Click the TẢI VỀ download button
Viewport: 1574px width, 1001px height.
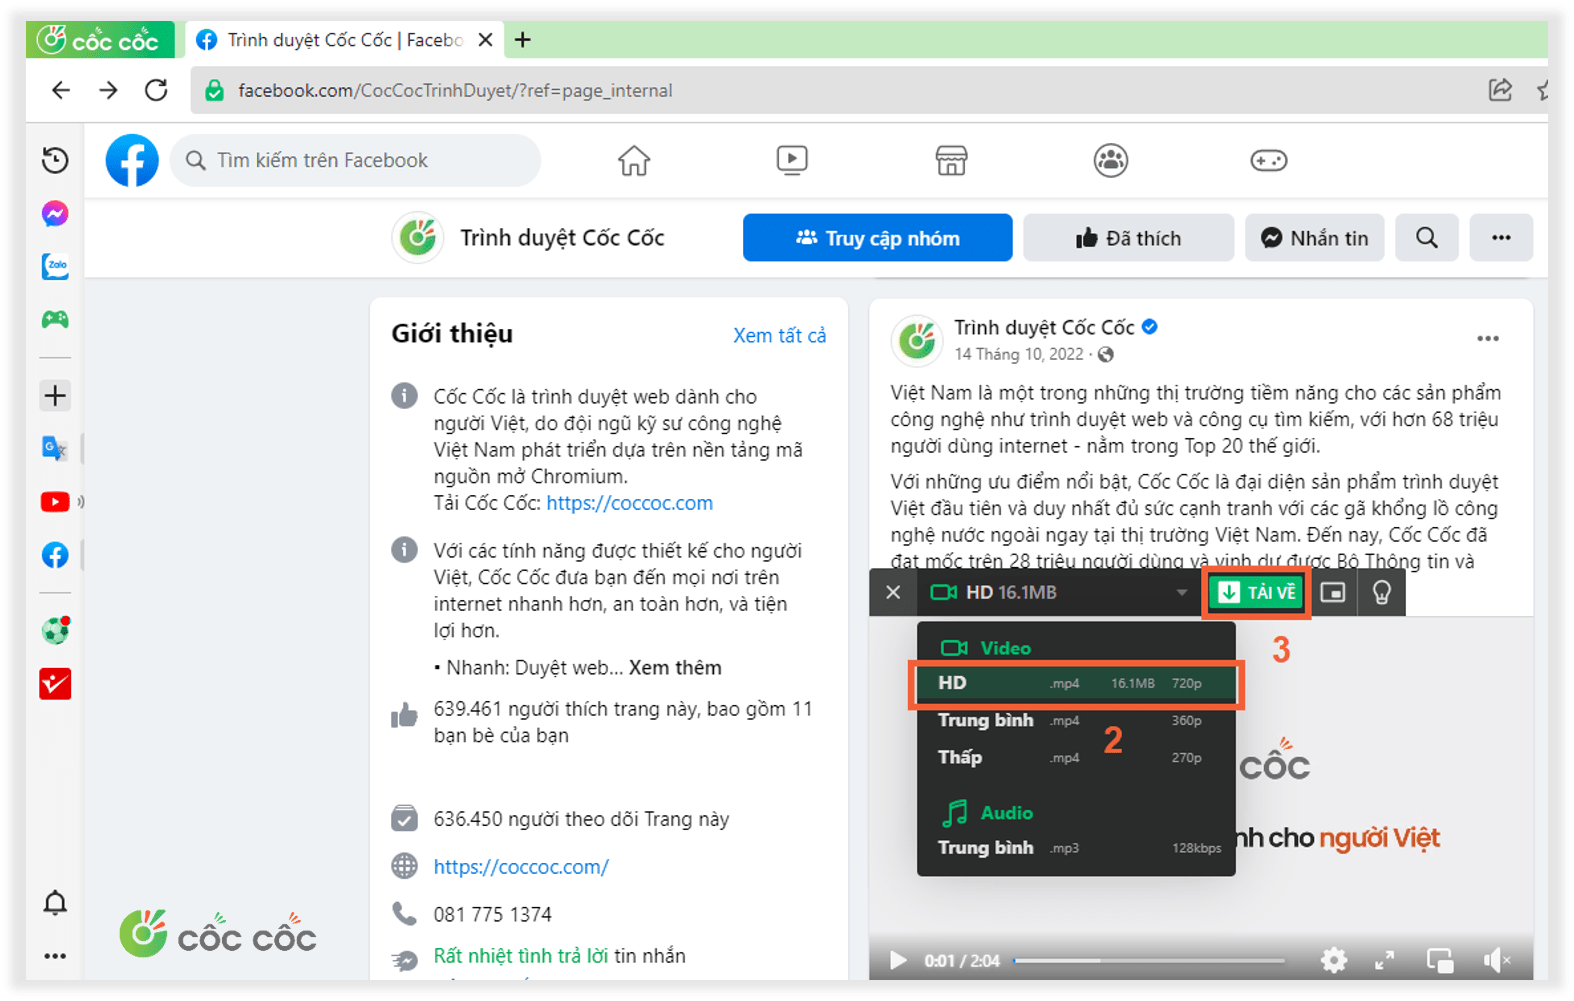point(1257,593)
